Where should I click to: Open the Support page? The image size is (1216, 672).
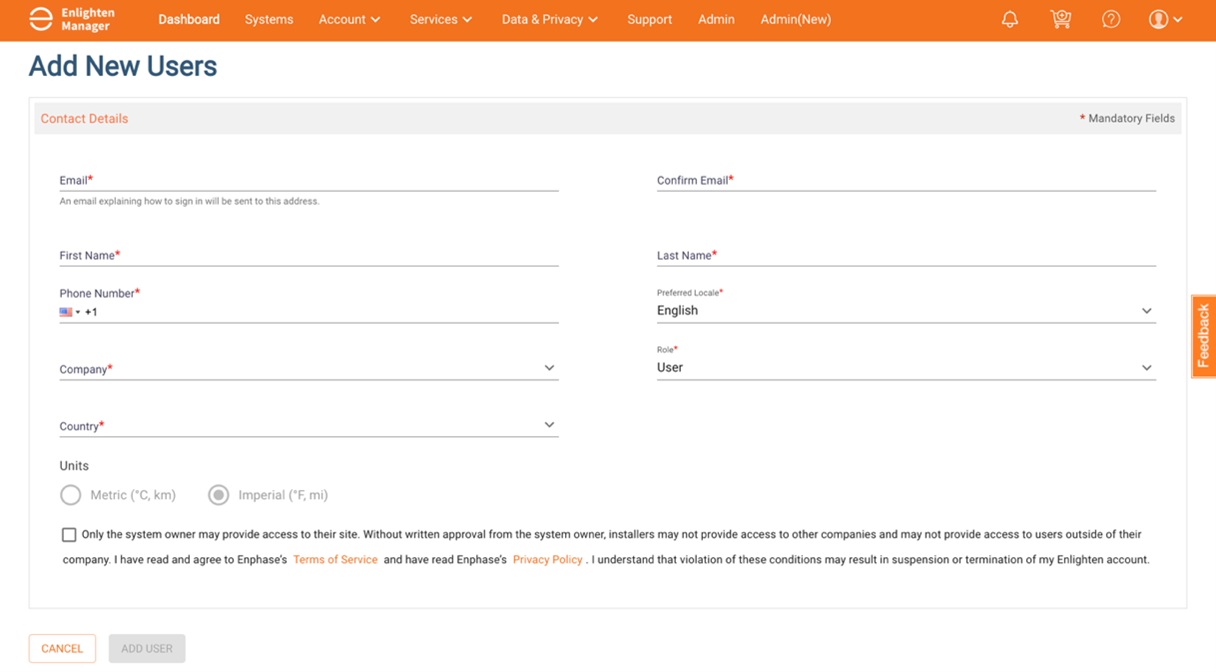(649, 19)
